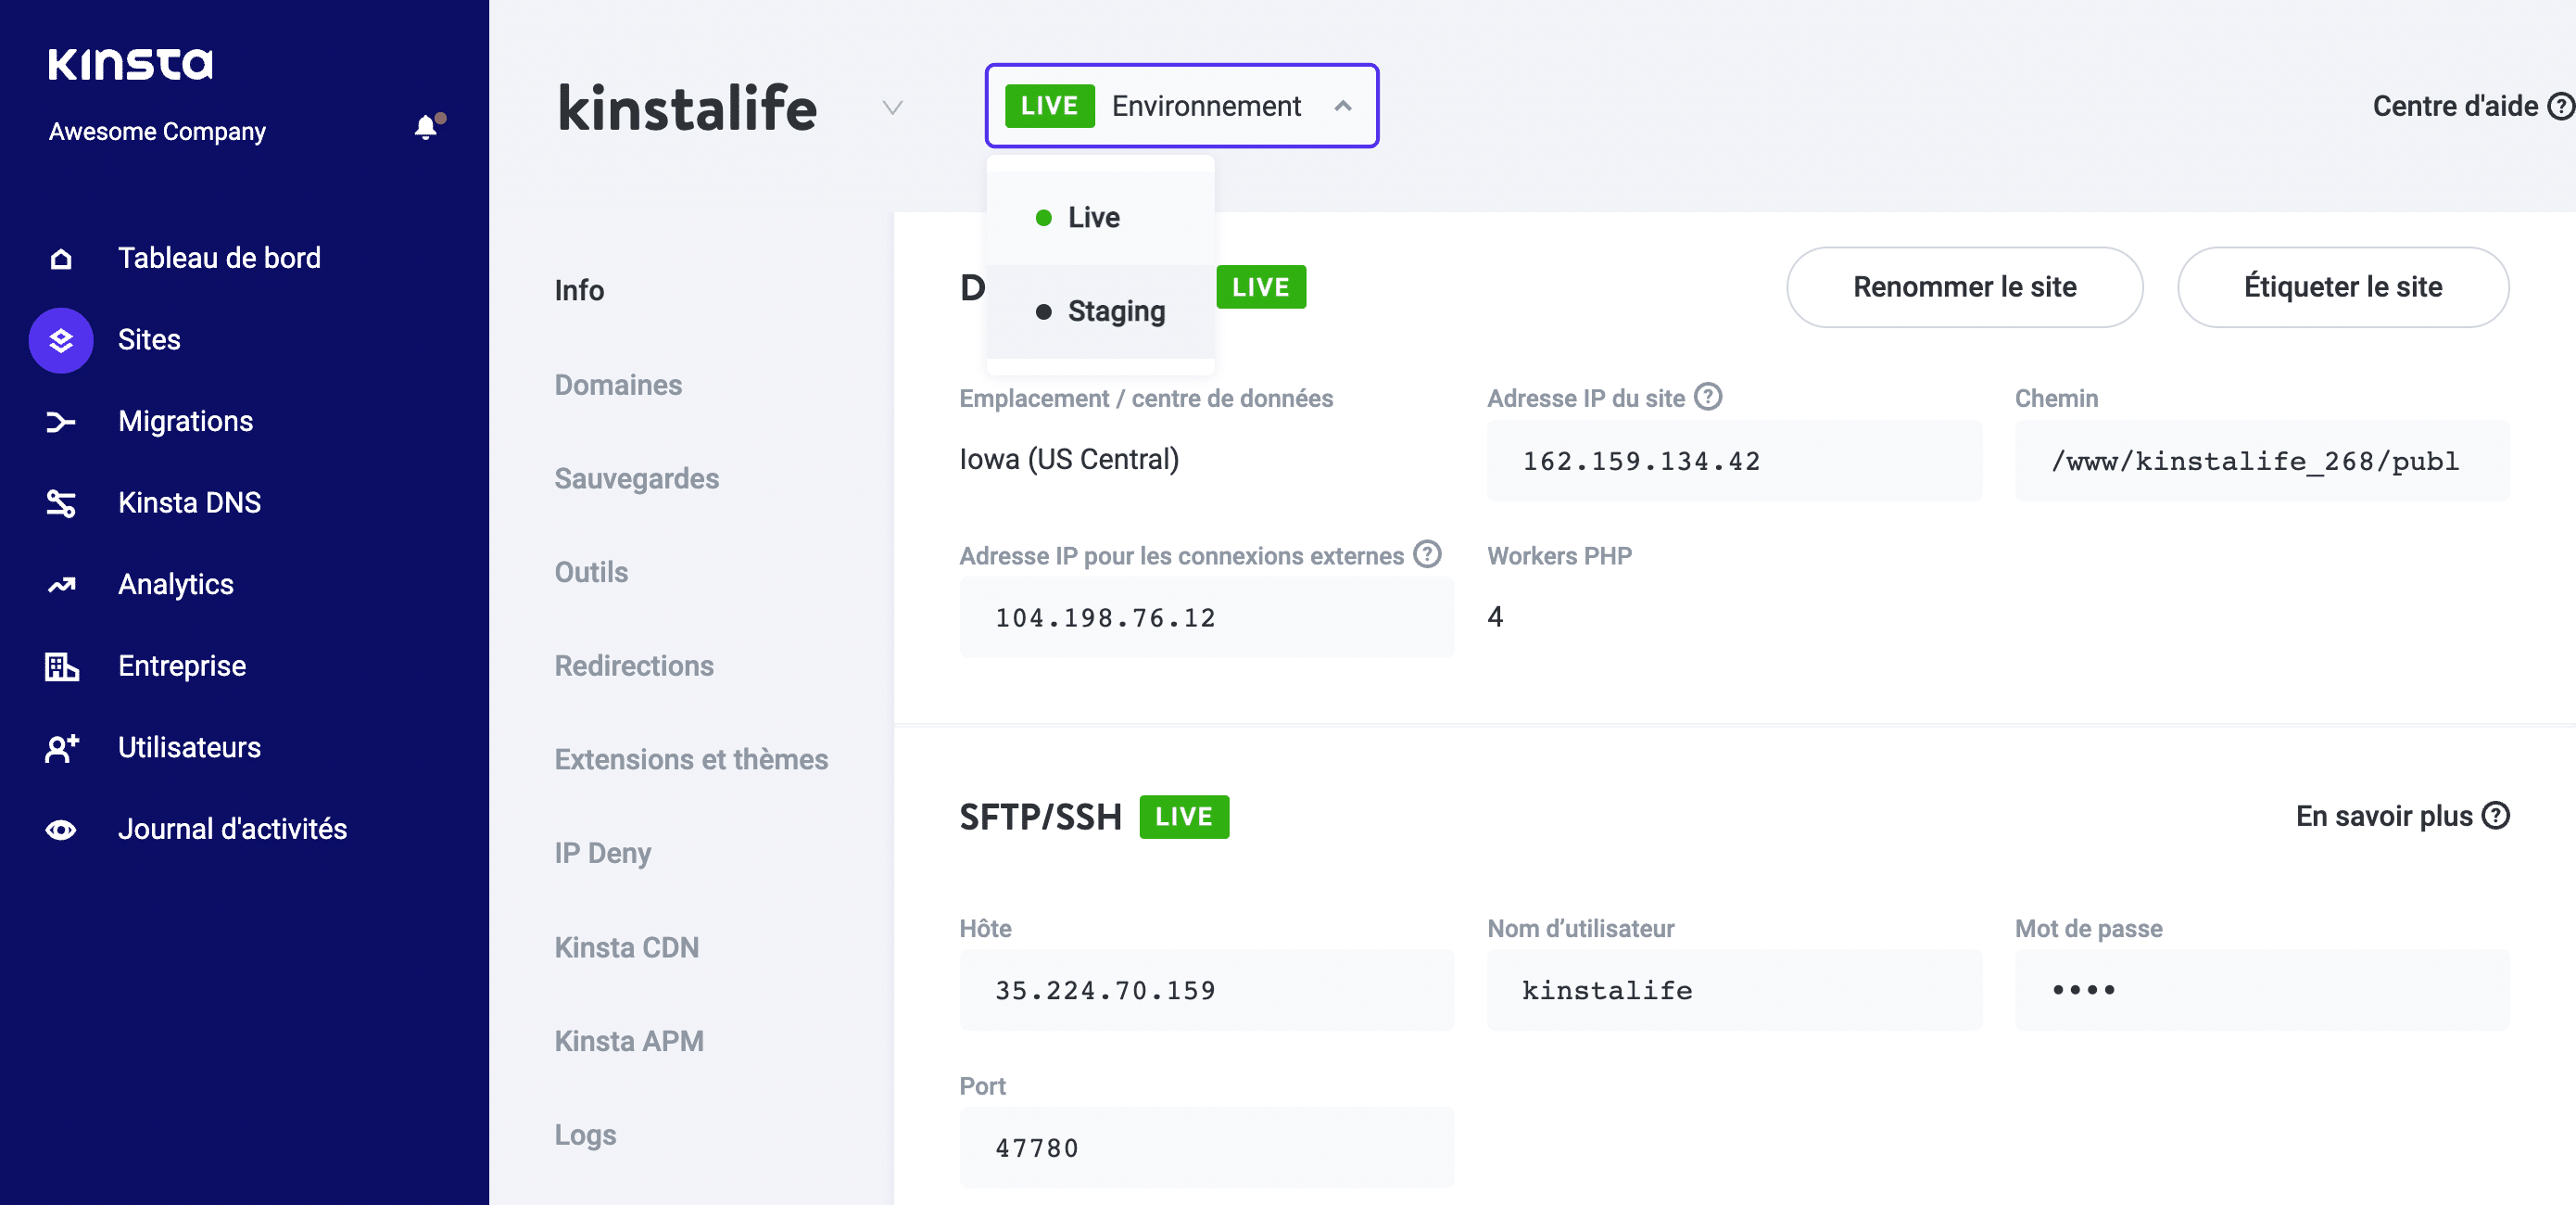This screenshot has width=2576, height=1205.
Task: Open the kinstalife site selector chevron
Action: (x=891, y=108)
